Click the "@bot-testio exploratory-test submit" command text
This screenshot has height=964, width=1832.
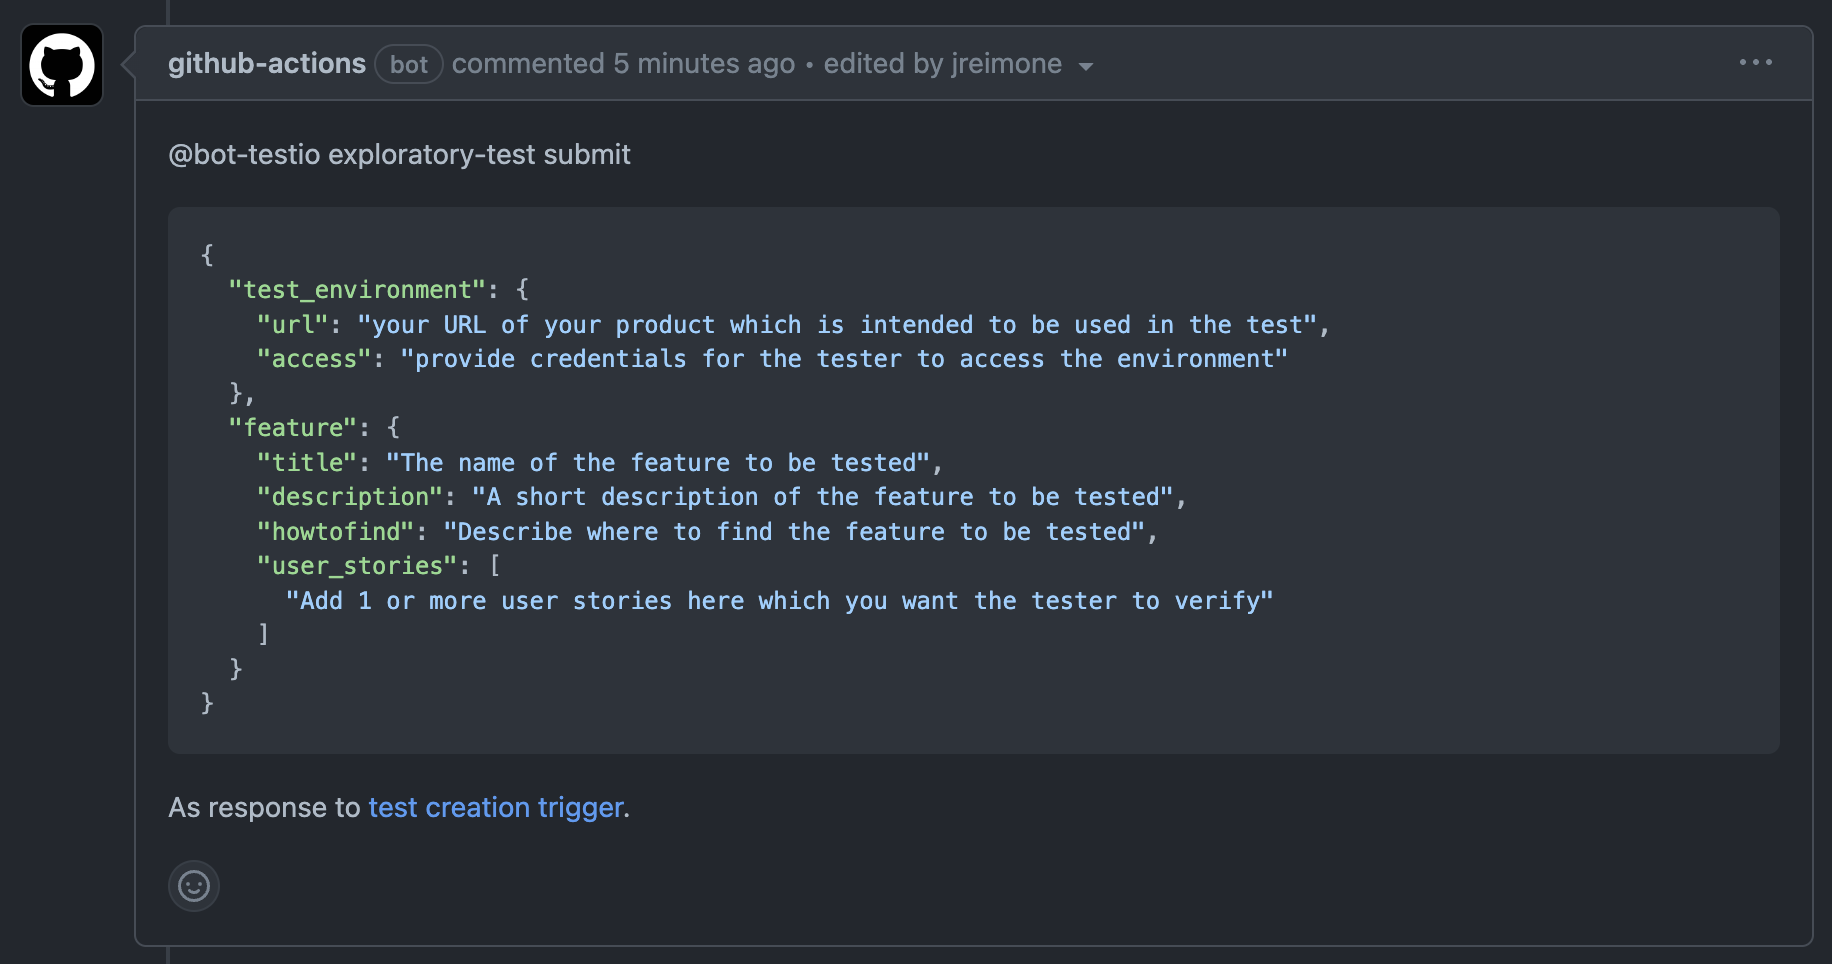click(399, 154)
